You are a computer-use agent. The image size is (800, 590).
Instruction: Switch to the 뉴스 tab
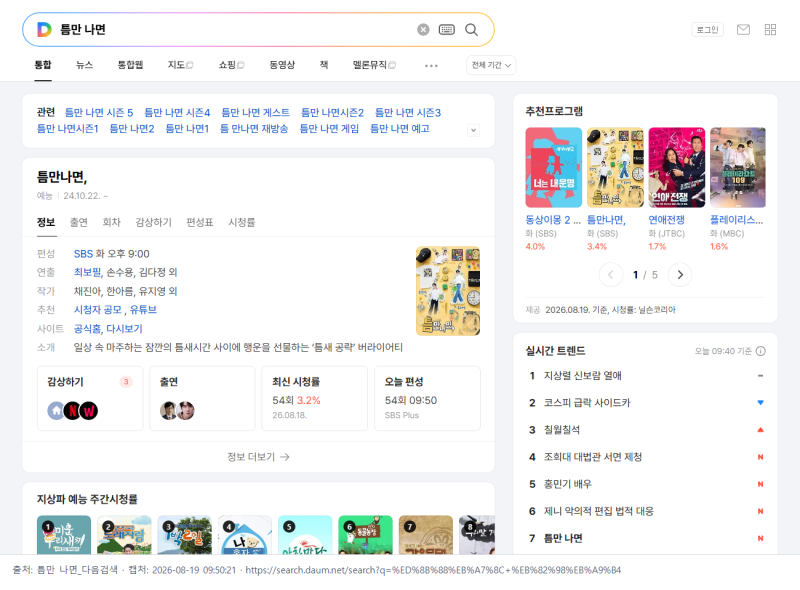84,65
